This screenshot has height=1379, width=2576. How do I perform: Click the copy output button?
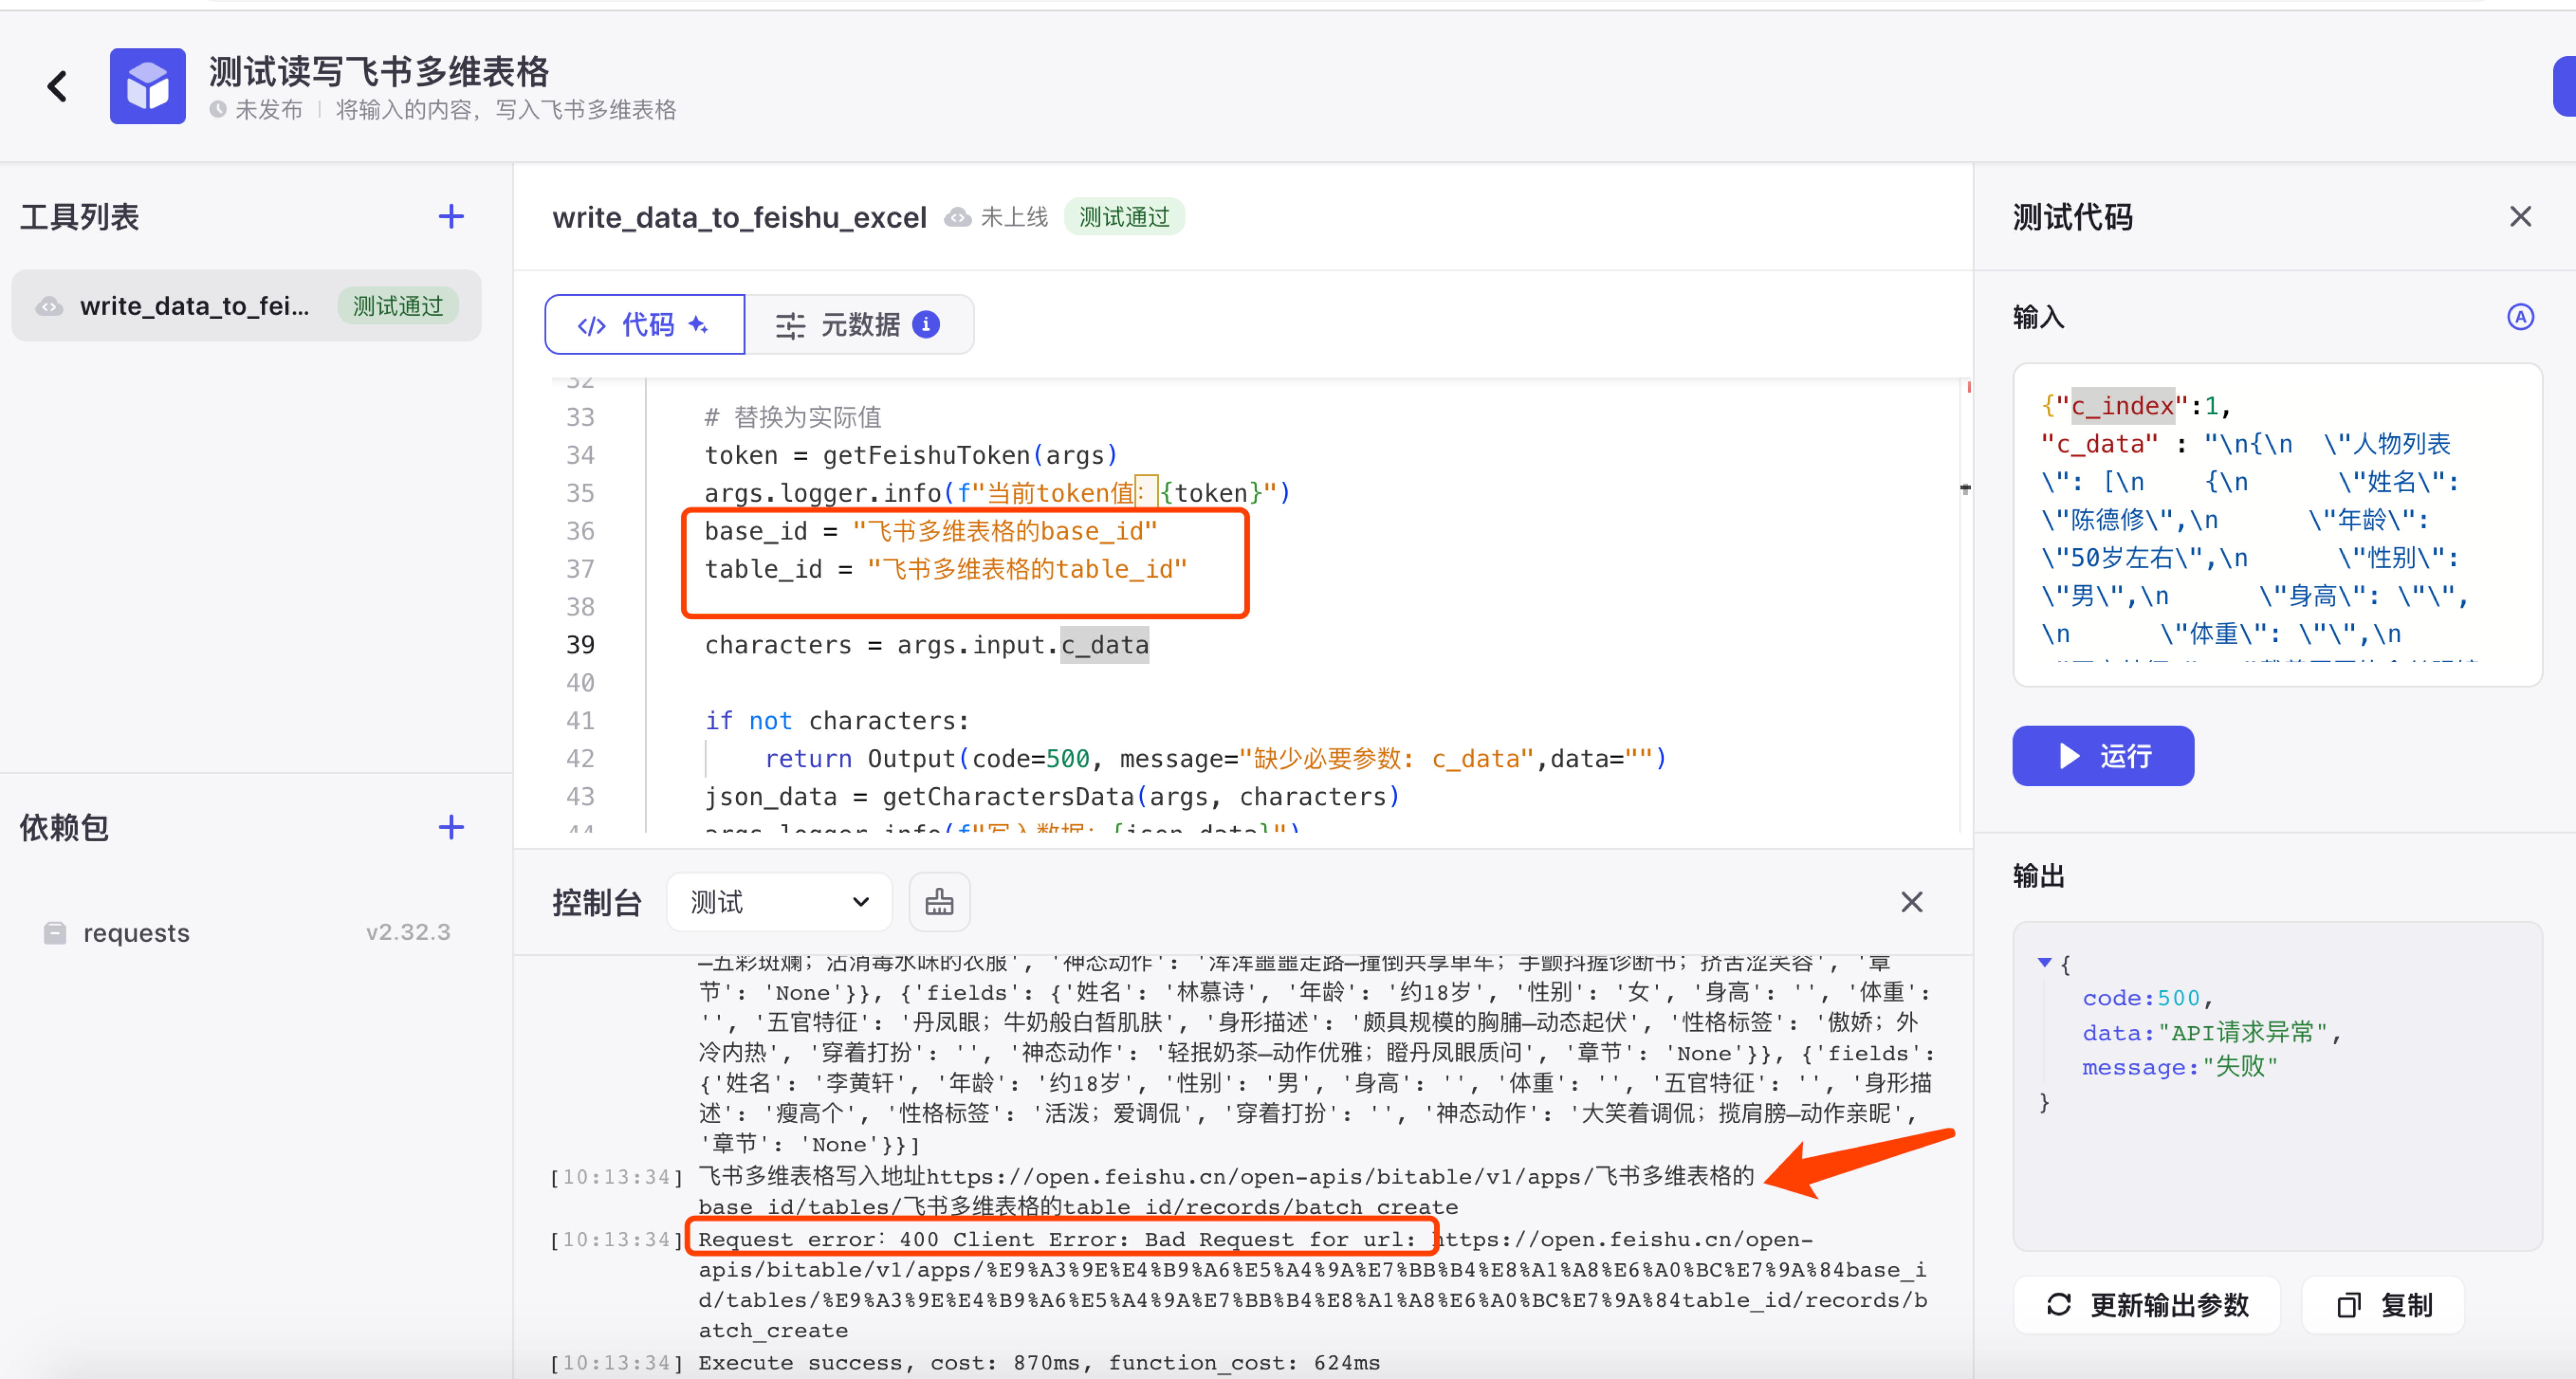point(2383,1304)
